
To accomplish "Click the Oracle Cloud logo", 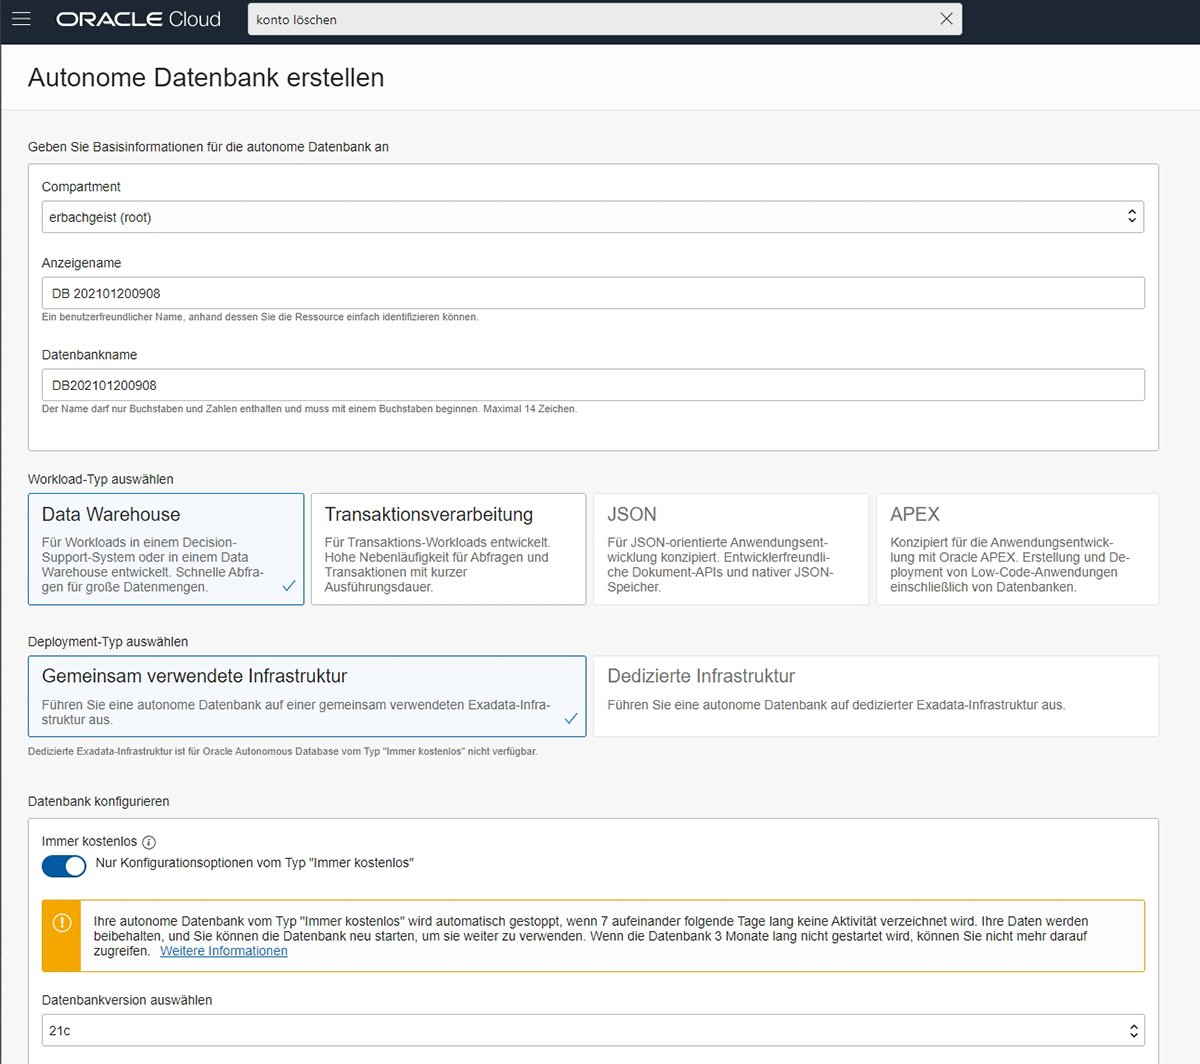I will (138, 19).
